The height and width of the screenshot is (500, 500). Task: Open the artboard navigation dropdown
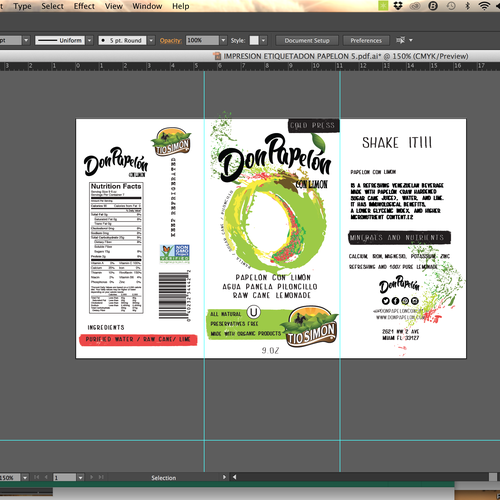coord(80,478)
